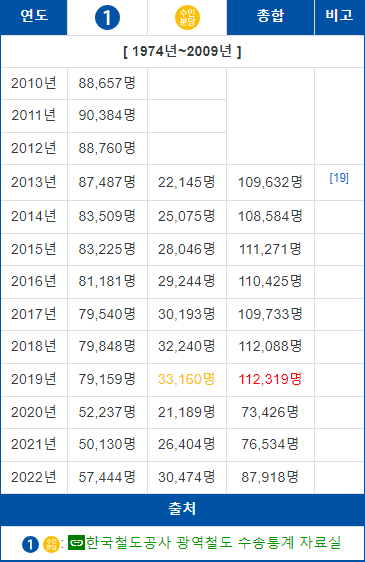Click the Line 1 icon in the source footer
This screenshot has height=562, width=365.
[x=30, y=544]
